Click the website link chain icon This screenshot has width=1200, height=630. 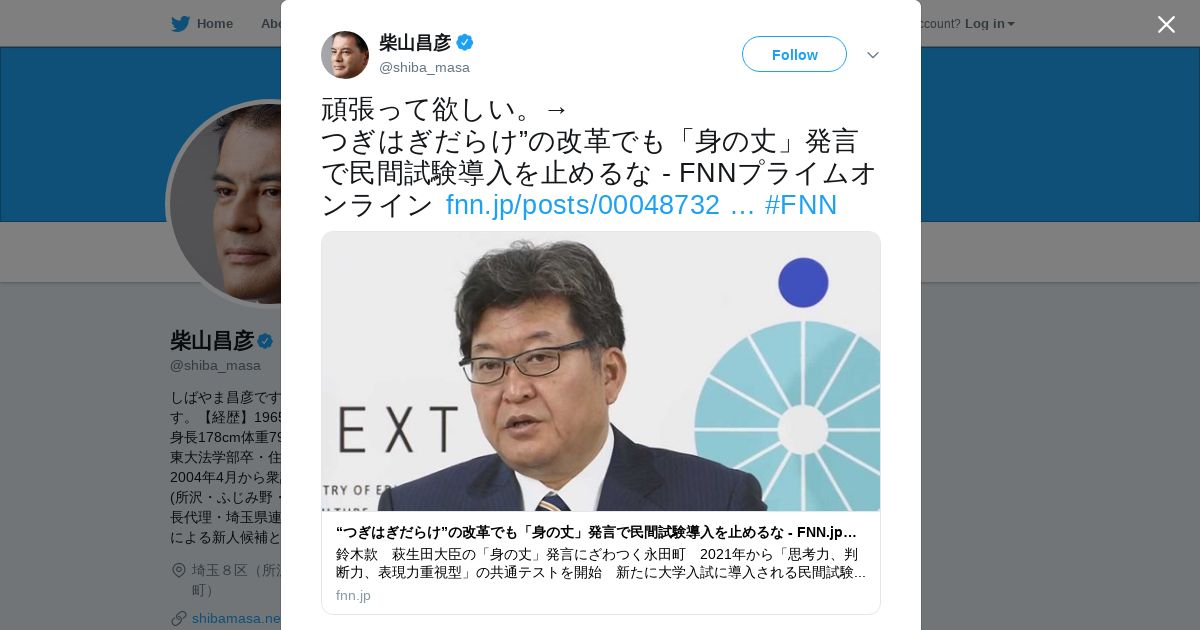(179, 618)
